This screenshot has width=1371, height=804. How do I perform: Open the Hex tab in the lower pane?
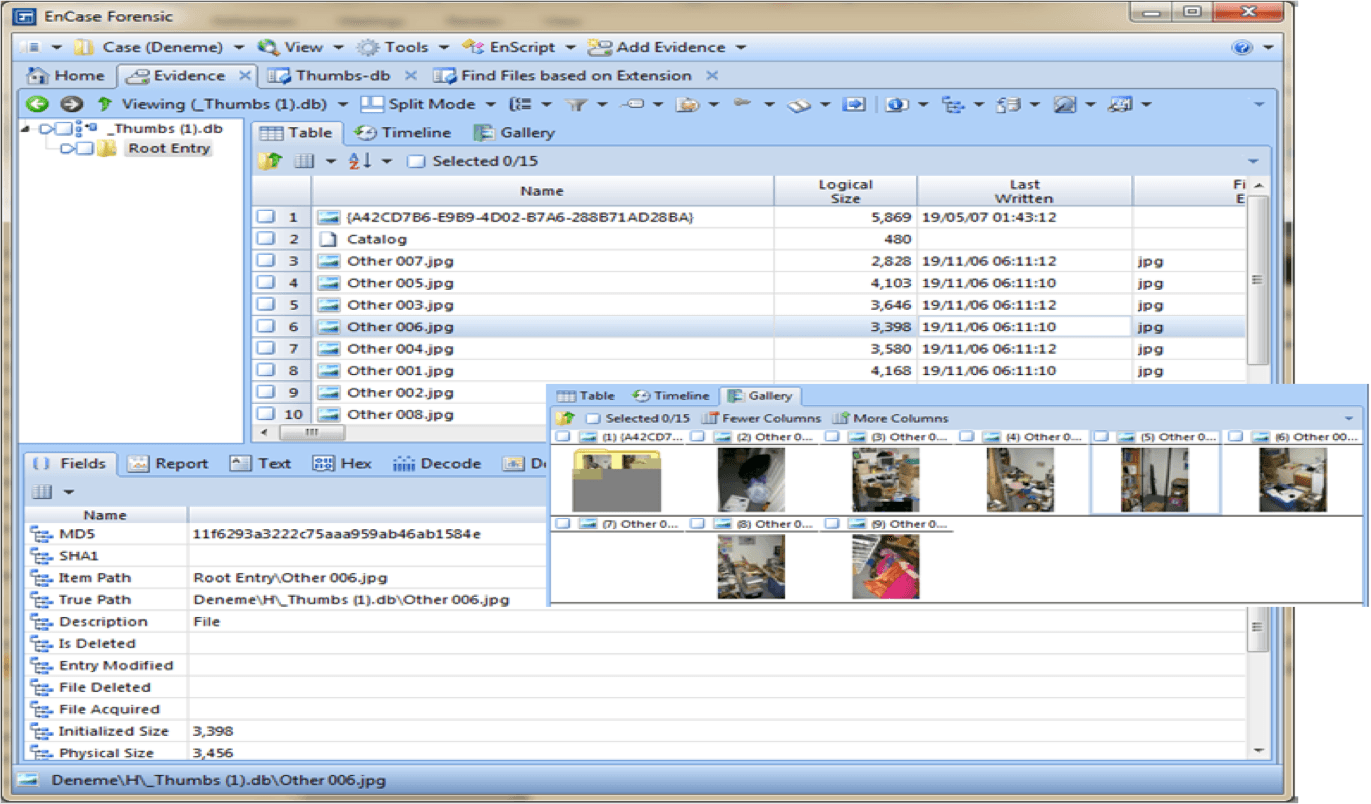343,463
